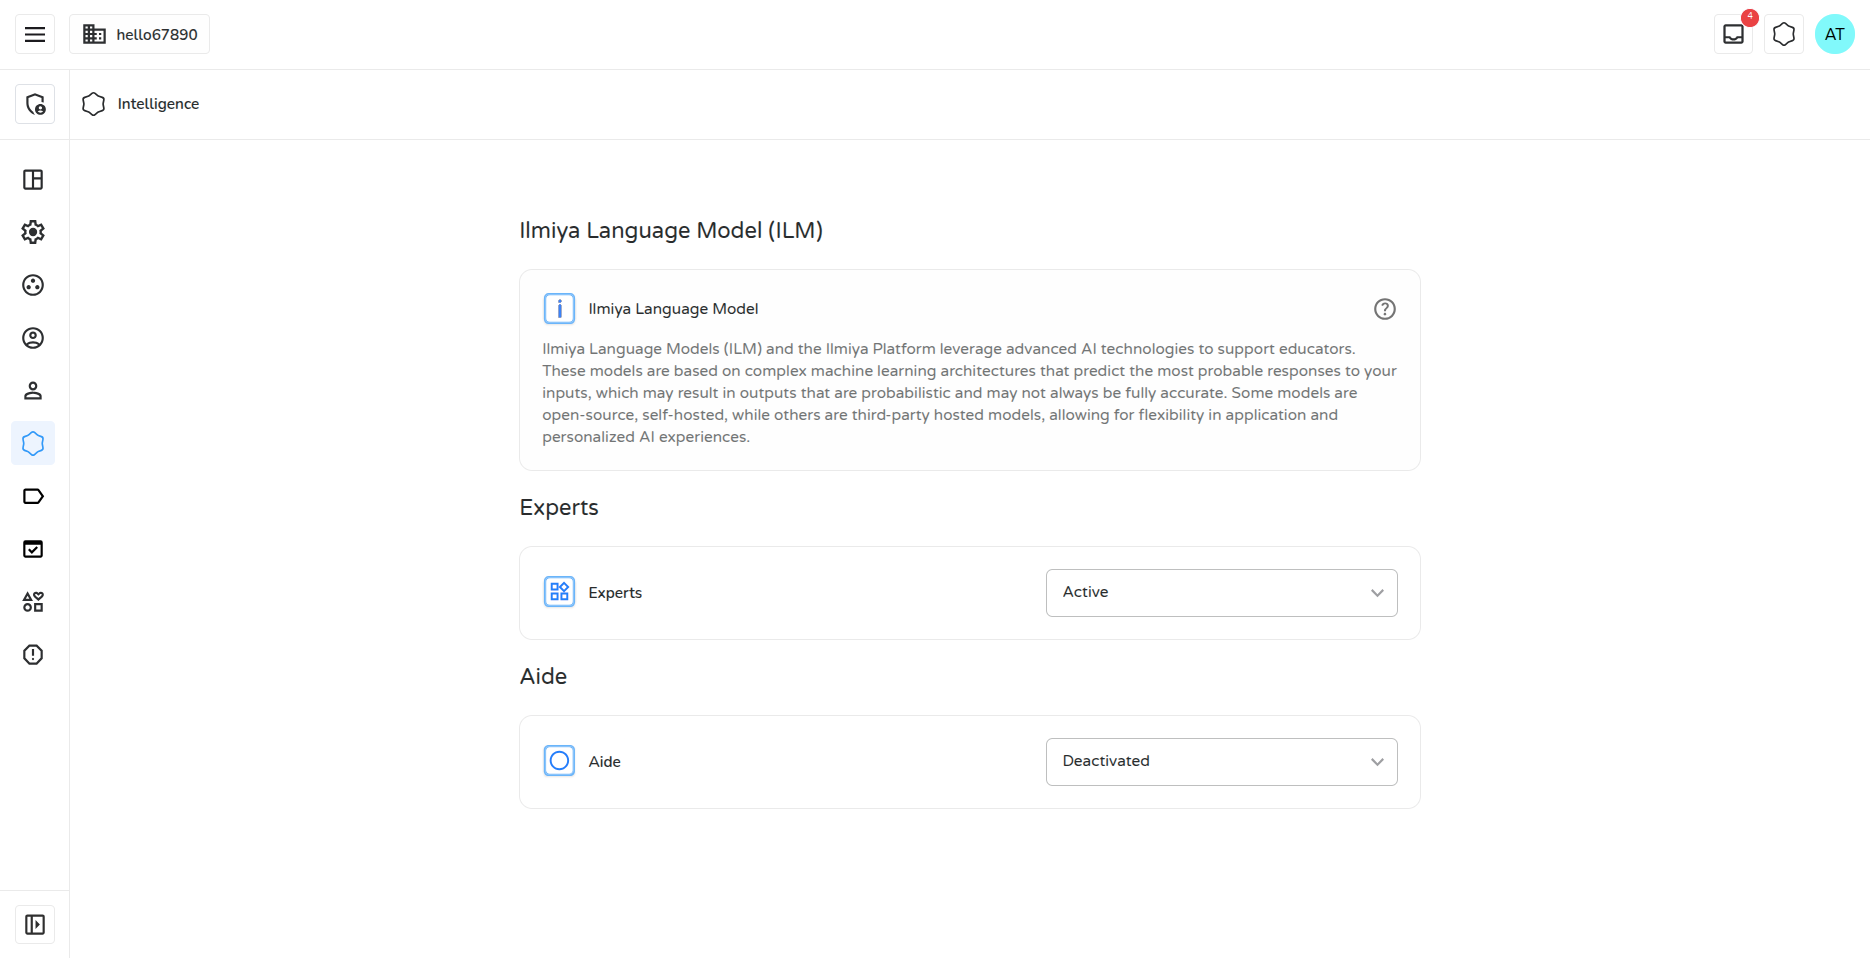The height and width of the screenshot is (961, 1870).
Task: Open the calendar check sidebar icon
Action: coord(33,549)
